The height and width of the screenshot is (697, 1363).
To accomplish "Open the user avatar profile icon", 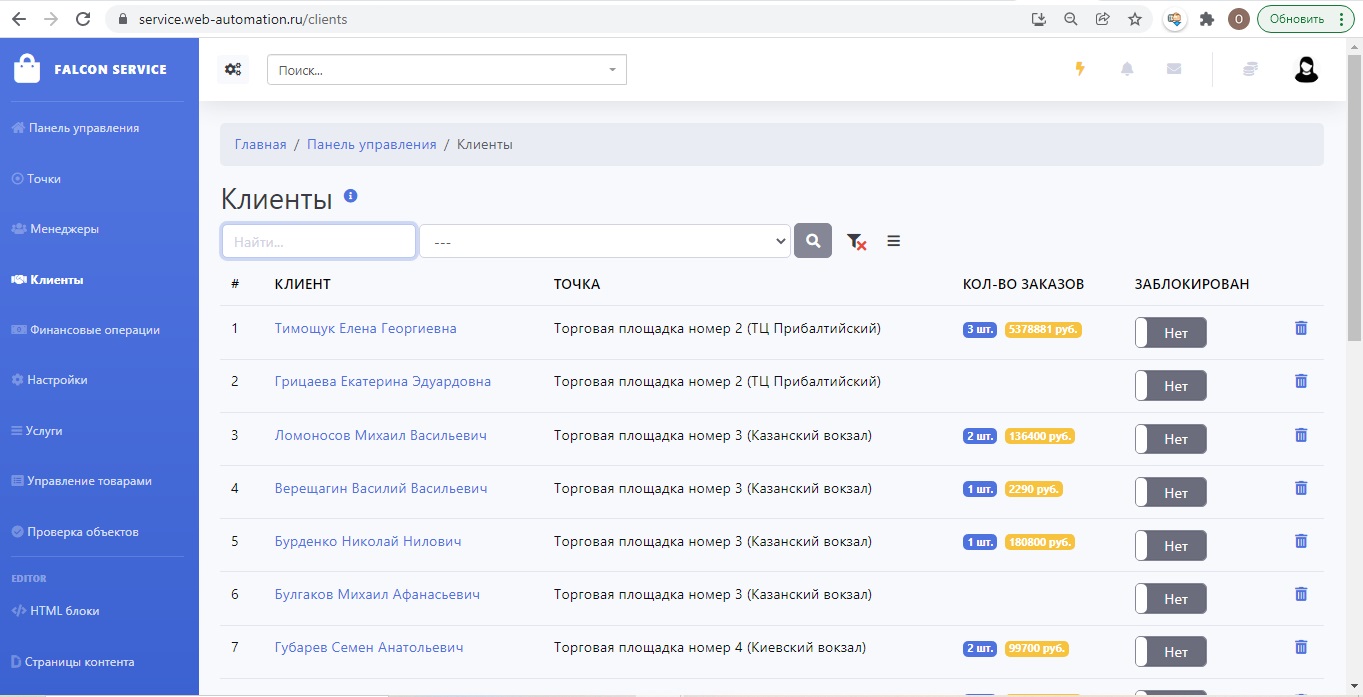I will click(x=1306, y=69).
